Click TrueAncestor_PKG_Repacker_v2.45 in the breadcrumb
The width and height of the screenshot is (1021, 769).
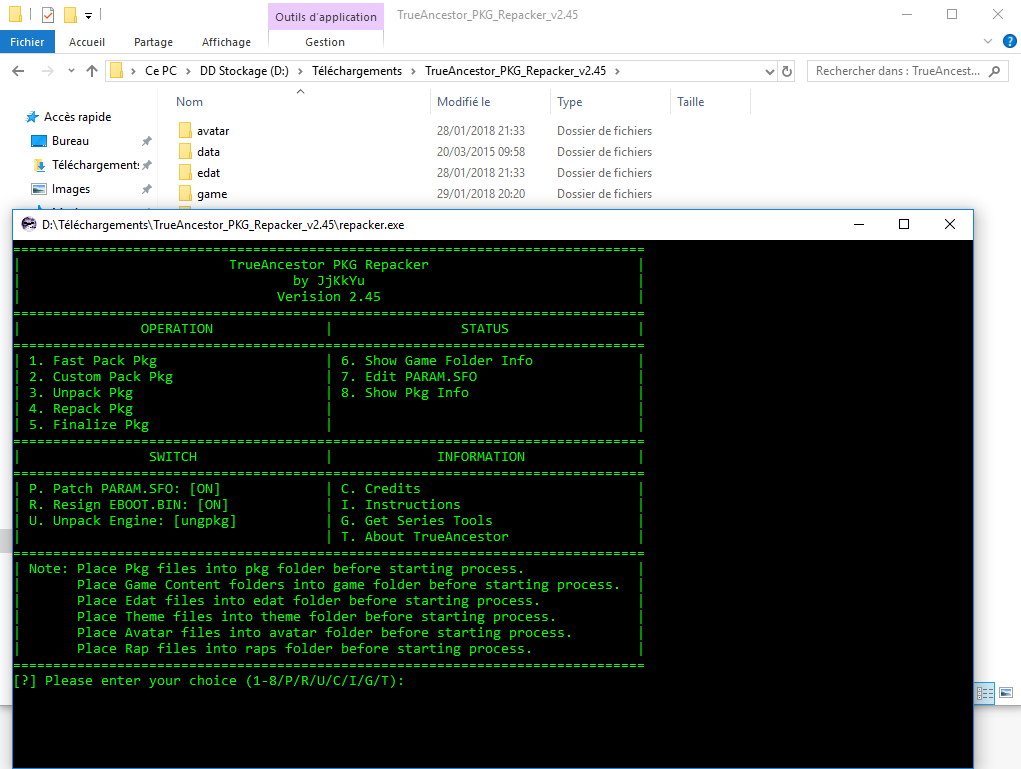(516, 70)
